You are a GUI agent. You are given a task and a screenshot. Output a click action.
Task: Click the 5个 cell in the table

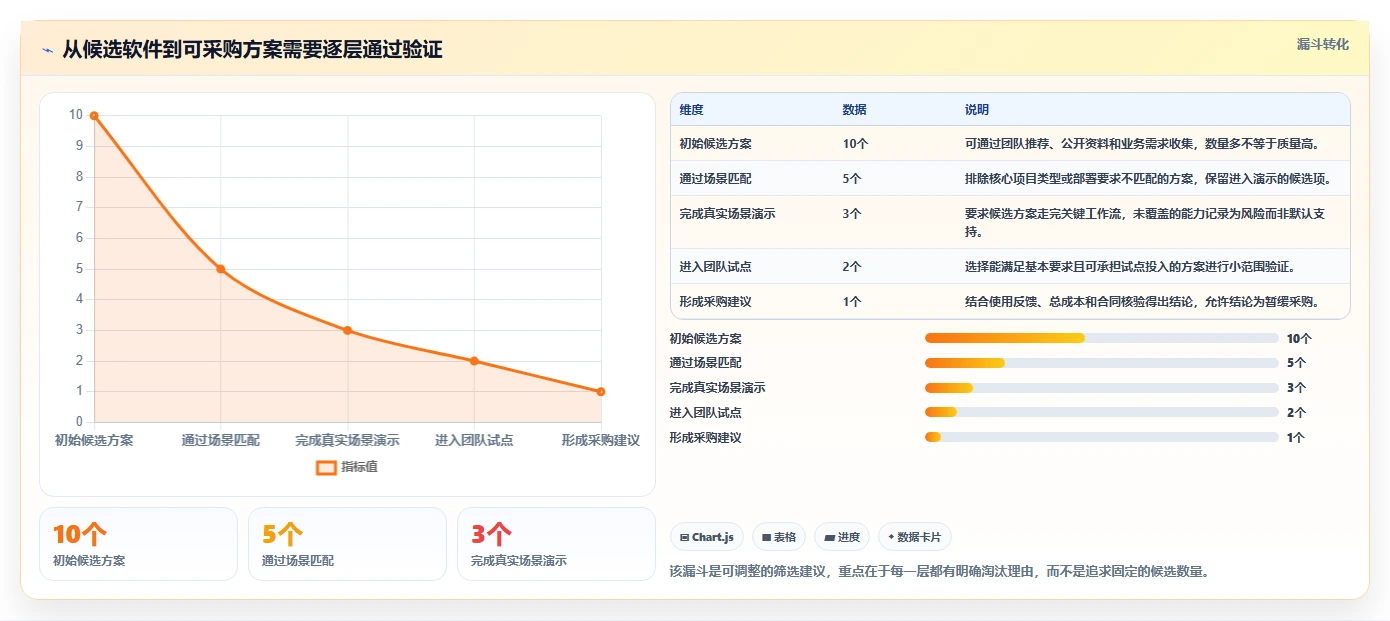coord(852,179)
